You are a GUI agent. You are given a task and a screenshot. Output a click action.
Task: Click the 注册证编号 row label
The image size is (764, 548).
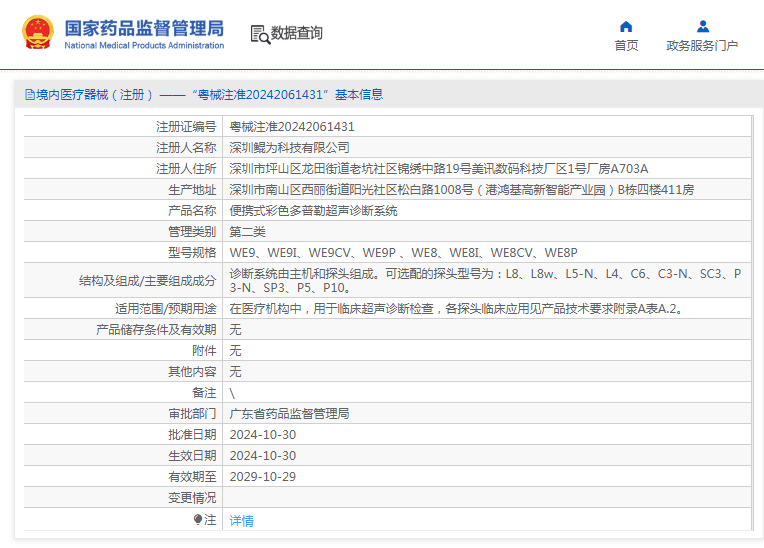(186, 127)
